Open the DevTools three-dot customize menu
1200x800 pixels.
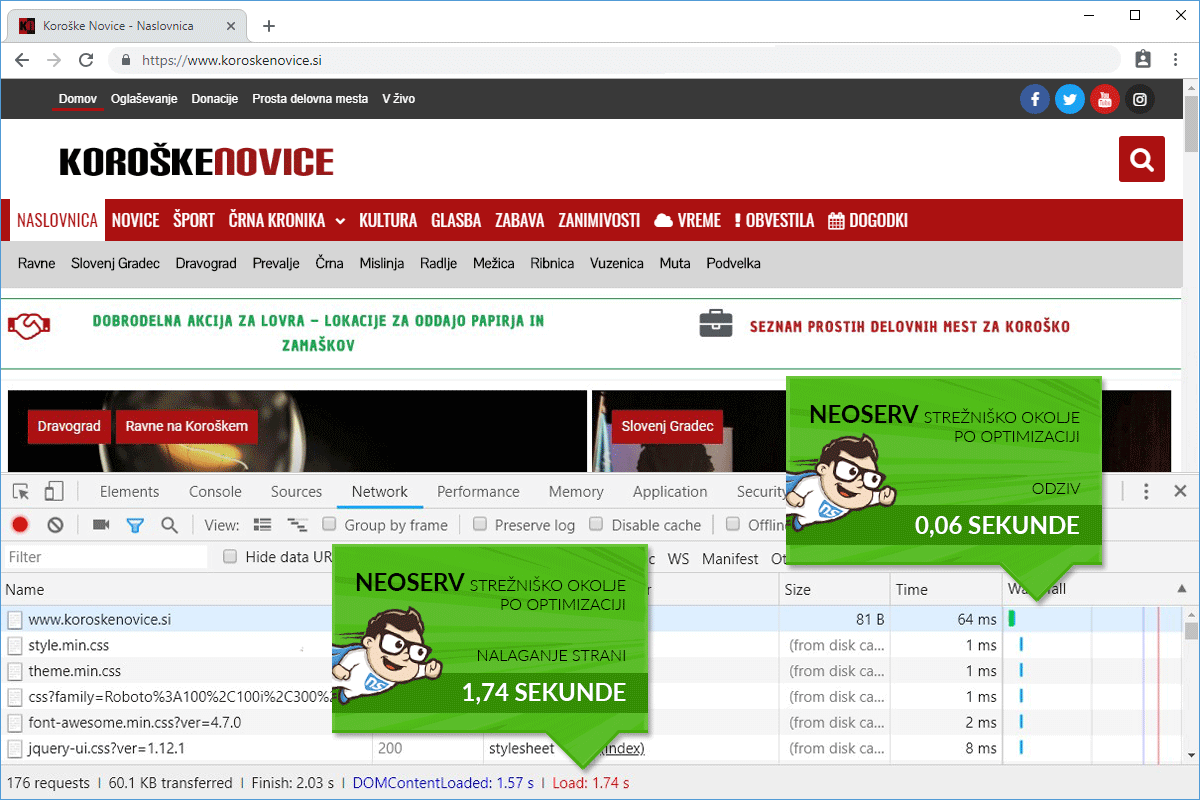click(1146, 491)
